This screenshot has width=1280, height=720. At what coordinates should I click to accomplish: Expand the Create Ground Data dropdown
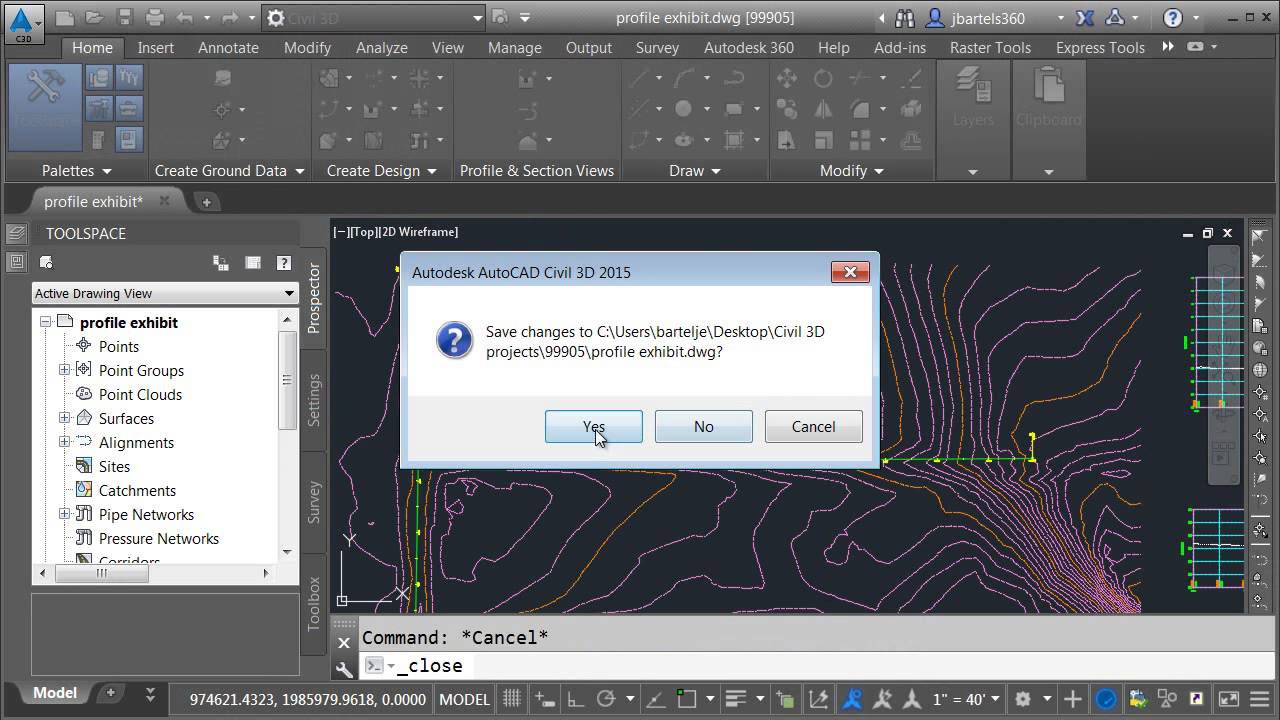[x=299, y=171]
